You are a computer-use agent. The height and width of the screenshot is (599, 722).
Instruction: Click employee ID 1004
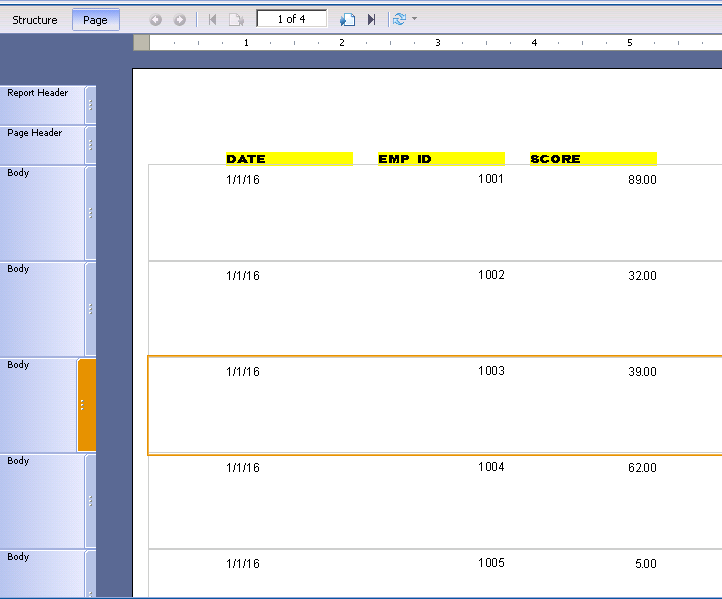click(x=491, y=467)
